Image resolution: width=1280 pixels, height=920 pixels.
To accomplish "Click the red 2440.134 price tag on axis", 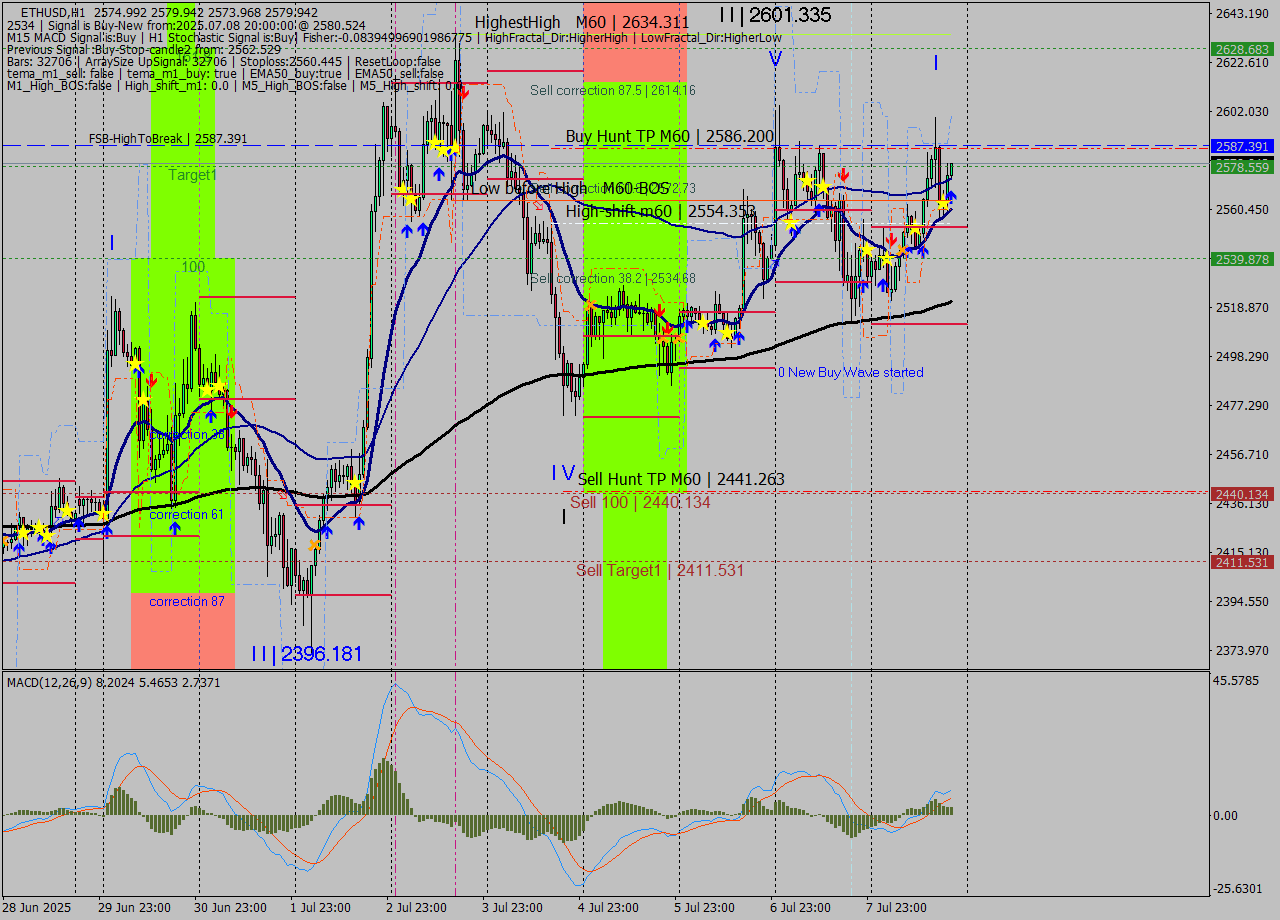I will (x=1241, y=494).
